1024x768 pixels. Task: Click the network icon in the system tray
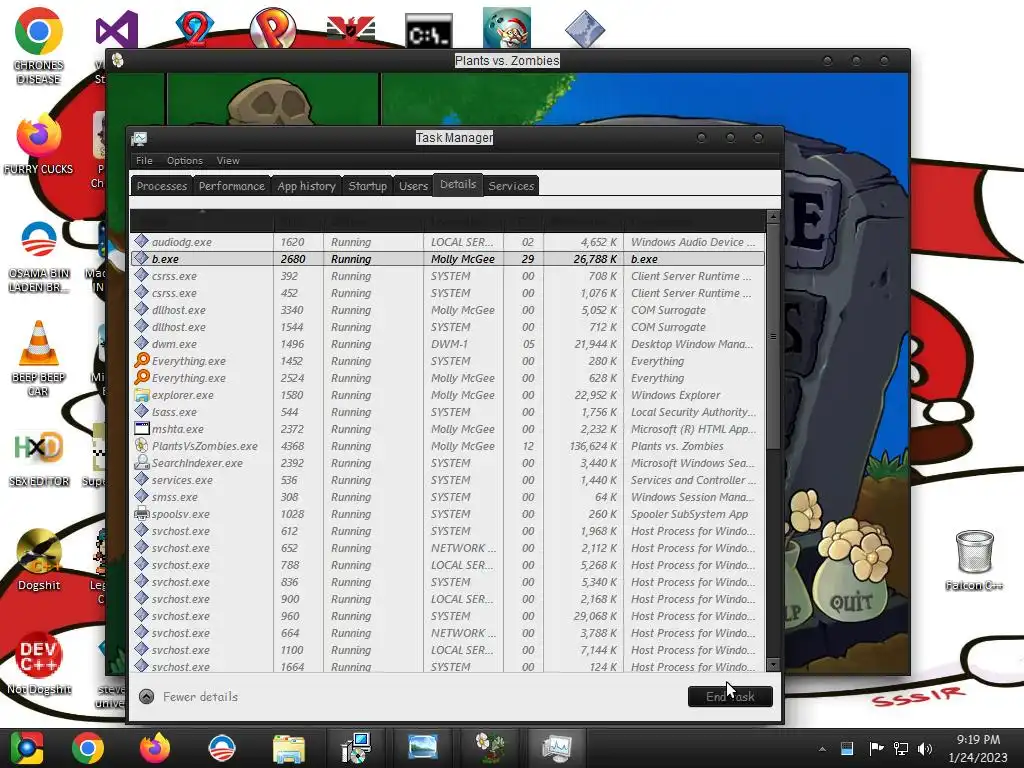(901, 748)
